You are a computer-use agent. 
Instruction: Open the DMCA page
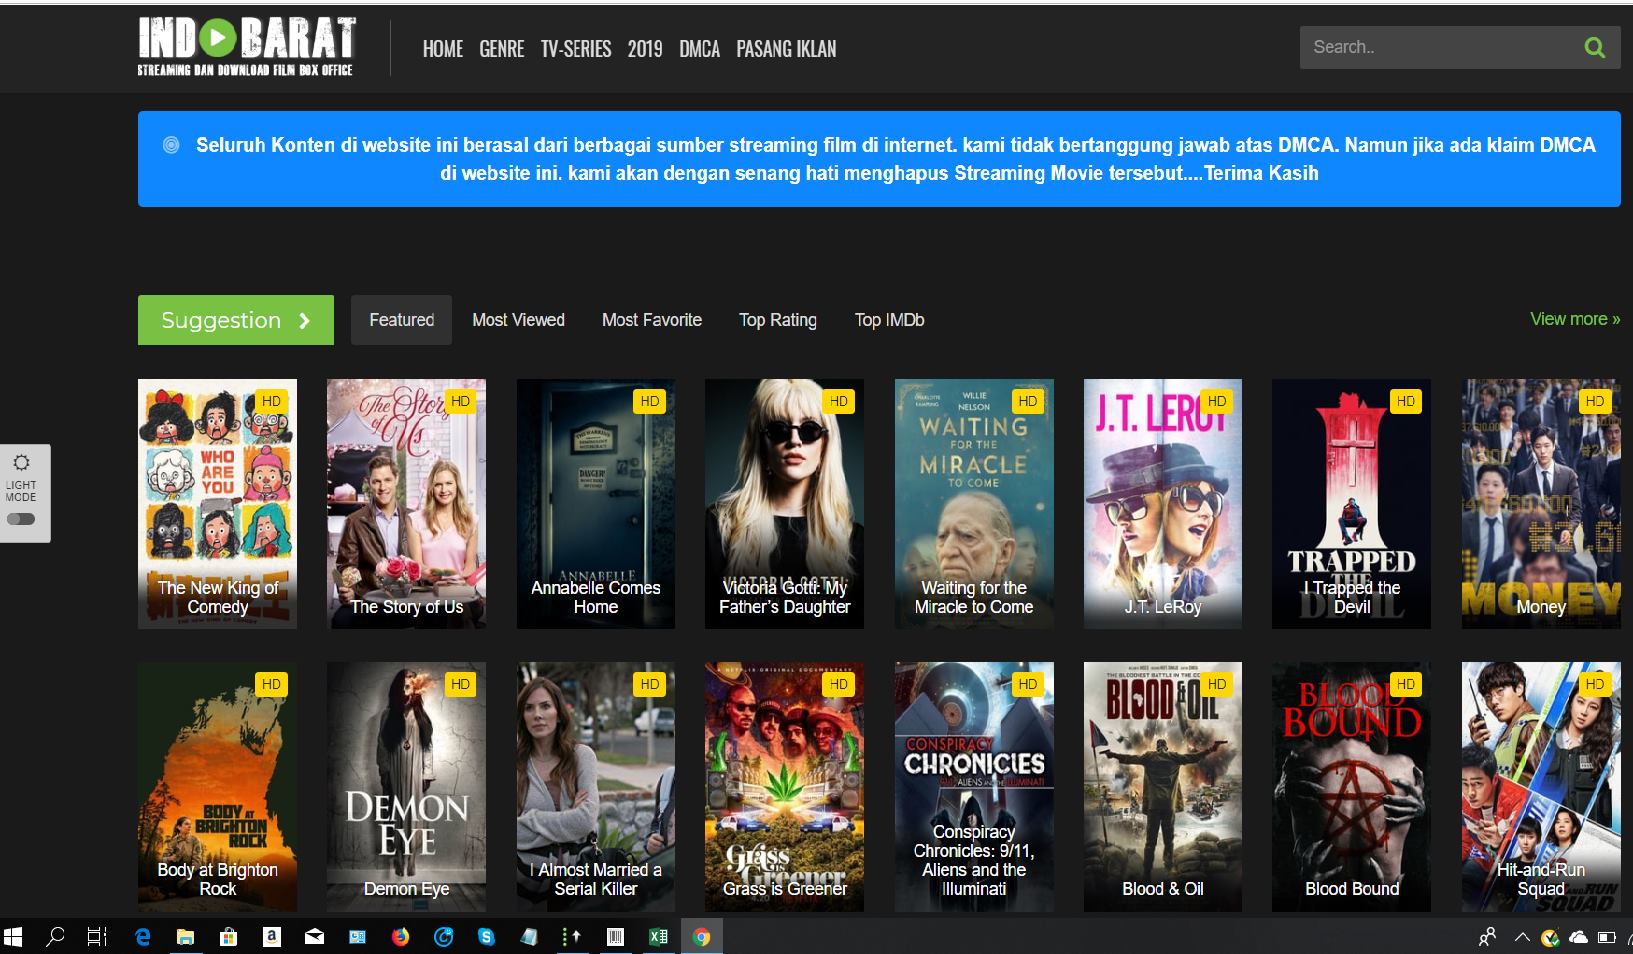(x=700, y=48)
